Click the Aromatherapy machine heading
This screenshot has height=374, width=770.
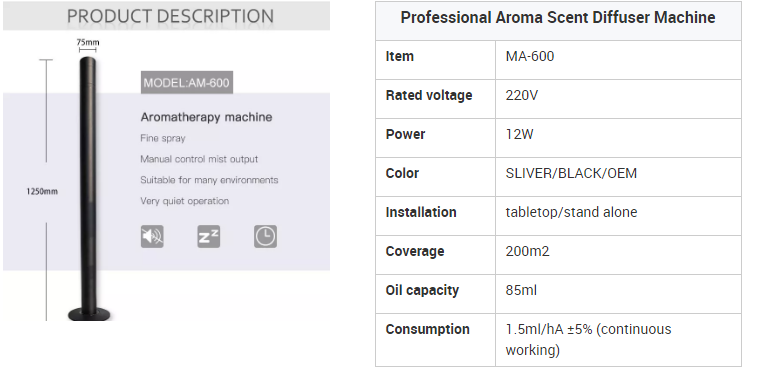coord(206,117)
